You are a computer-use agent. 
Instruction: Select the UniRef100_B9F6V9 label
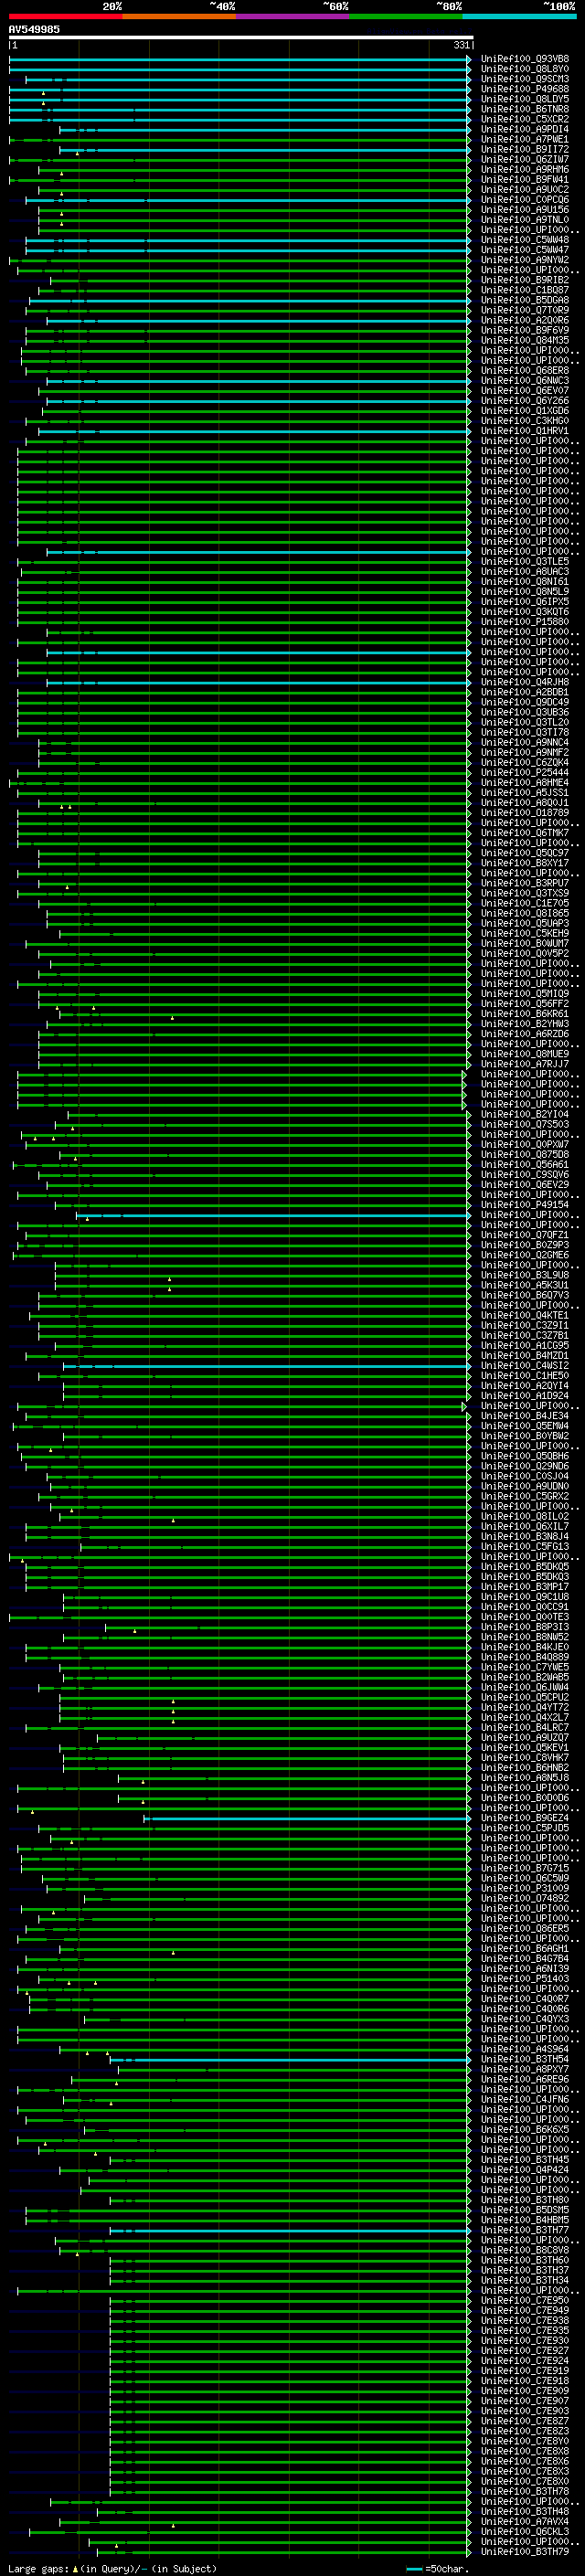[525, 330]
